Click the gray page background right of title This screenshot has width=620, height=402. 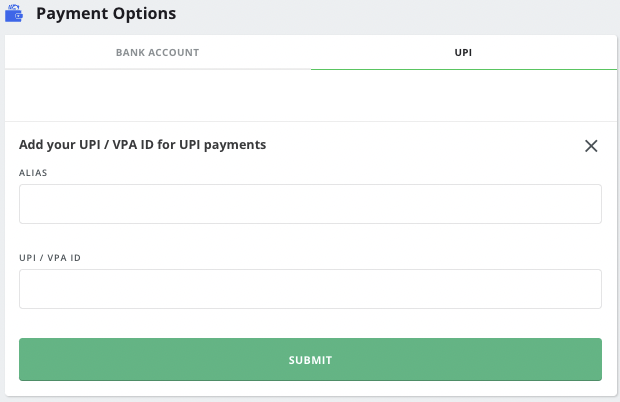[395, 16]
